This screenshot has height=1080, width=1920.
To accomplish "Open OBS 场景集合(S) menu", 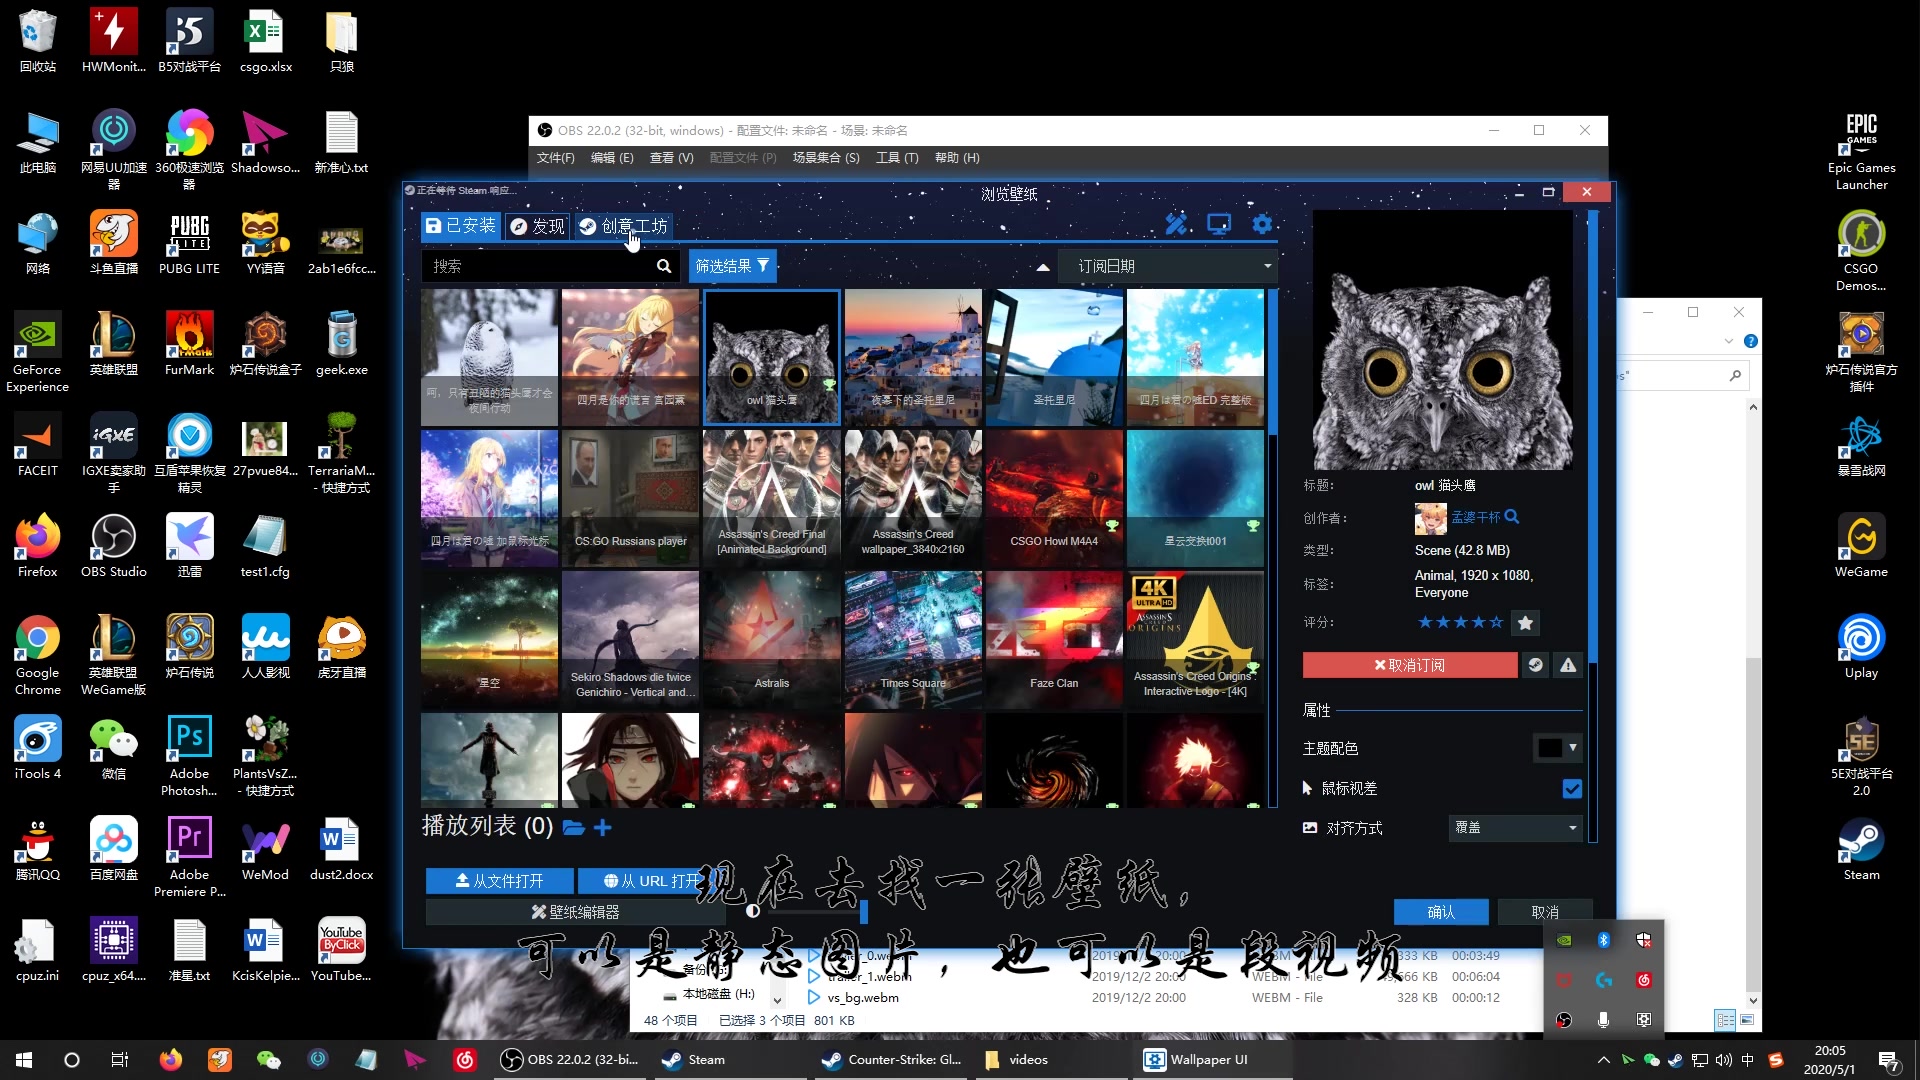I will (x=826, y=158).
